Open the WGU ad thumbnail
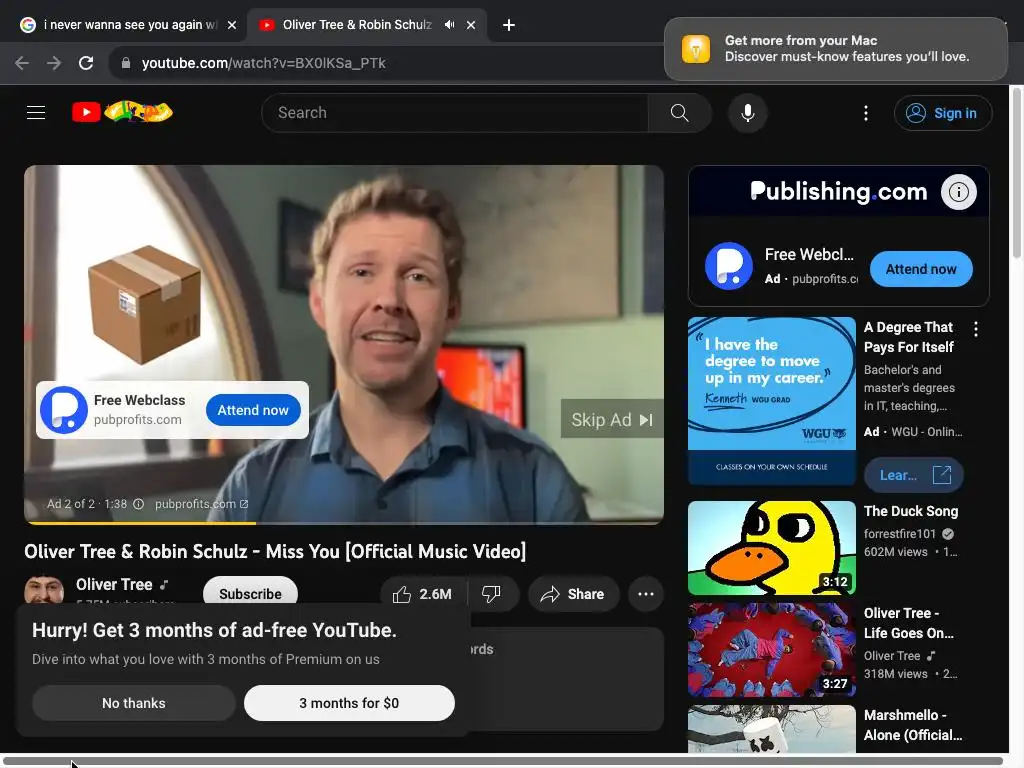Image resolution: width=1024 pixels, height=768 pixels. (771, 401)
